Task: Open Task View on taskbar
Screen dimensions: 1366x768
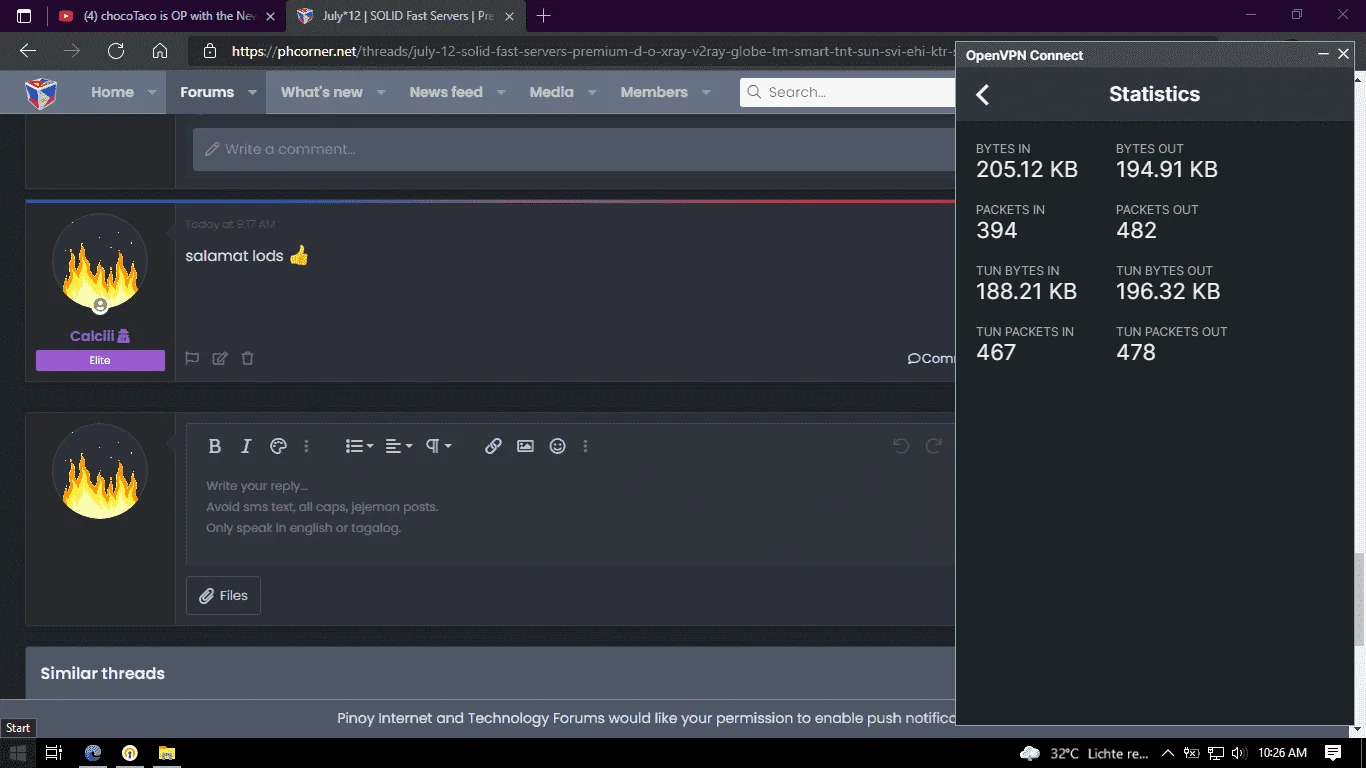Action: (54, 753)
